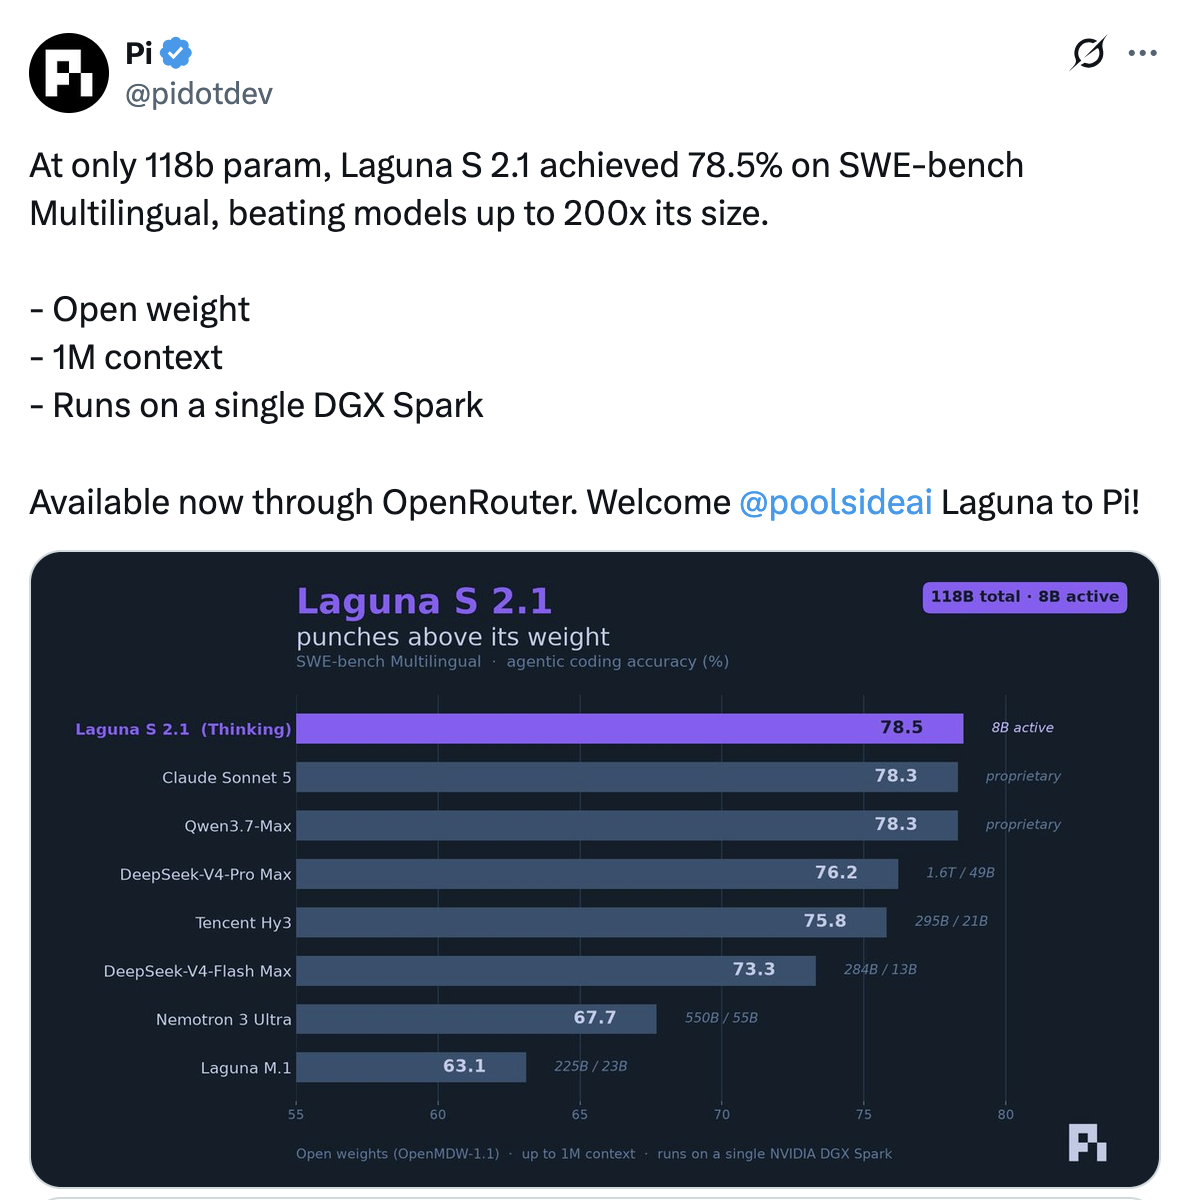Click the purple Laguna S 2.1 bar

pyautogui.click(x=630, y=728)
